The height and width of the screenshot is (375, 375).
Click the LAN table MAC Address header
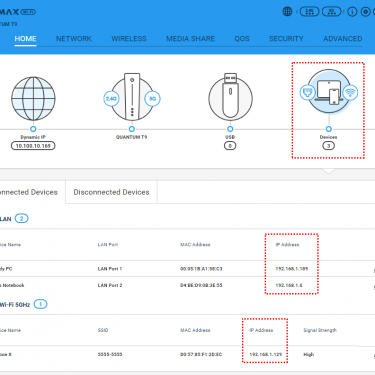(195, 245)
